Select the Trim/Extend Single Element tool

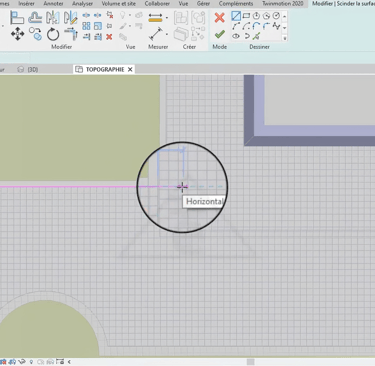tap(86, 37)
